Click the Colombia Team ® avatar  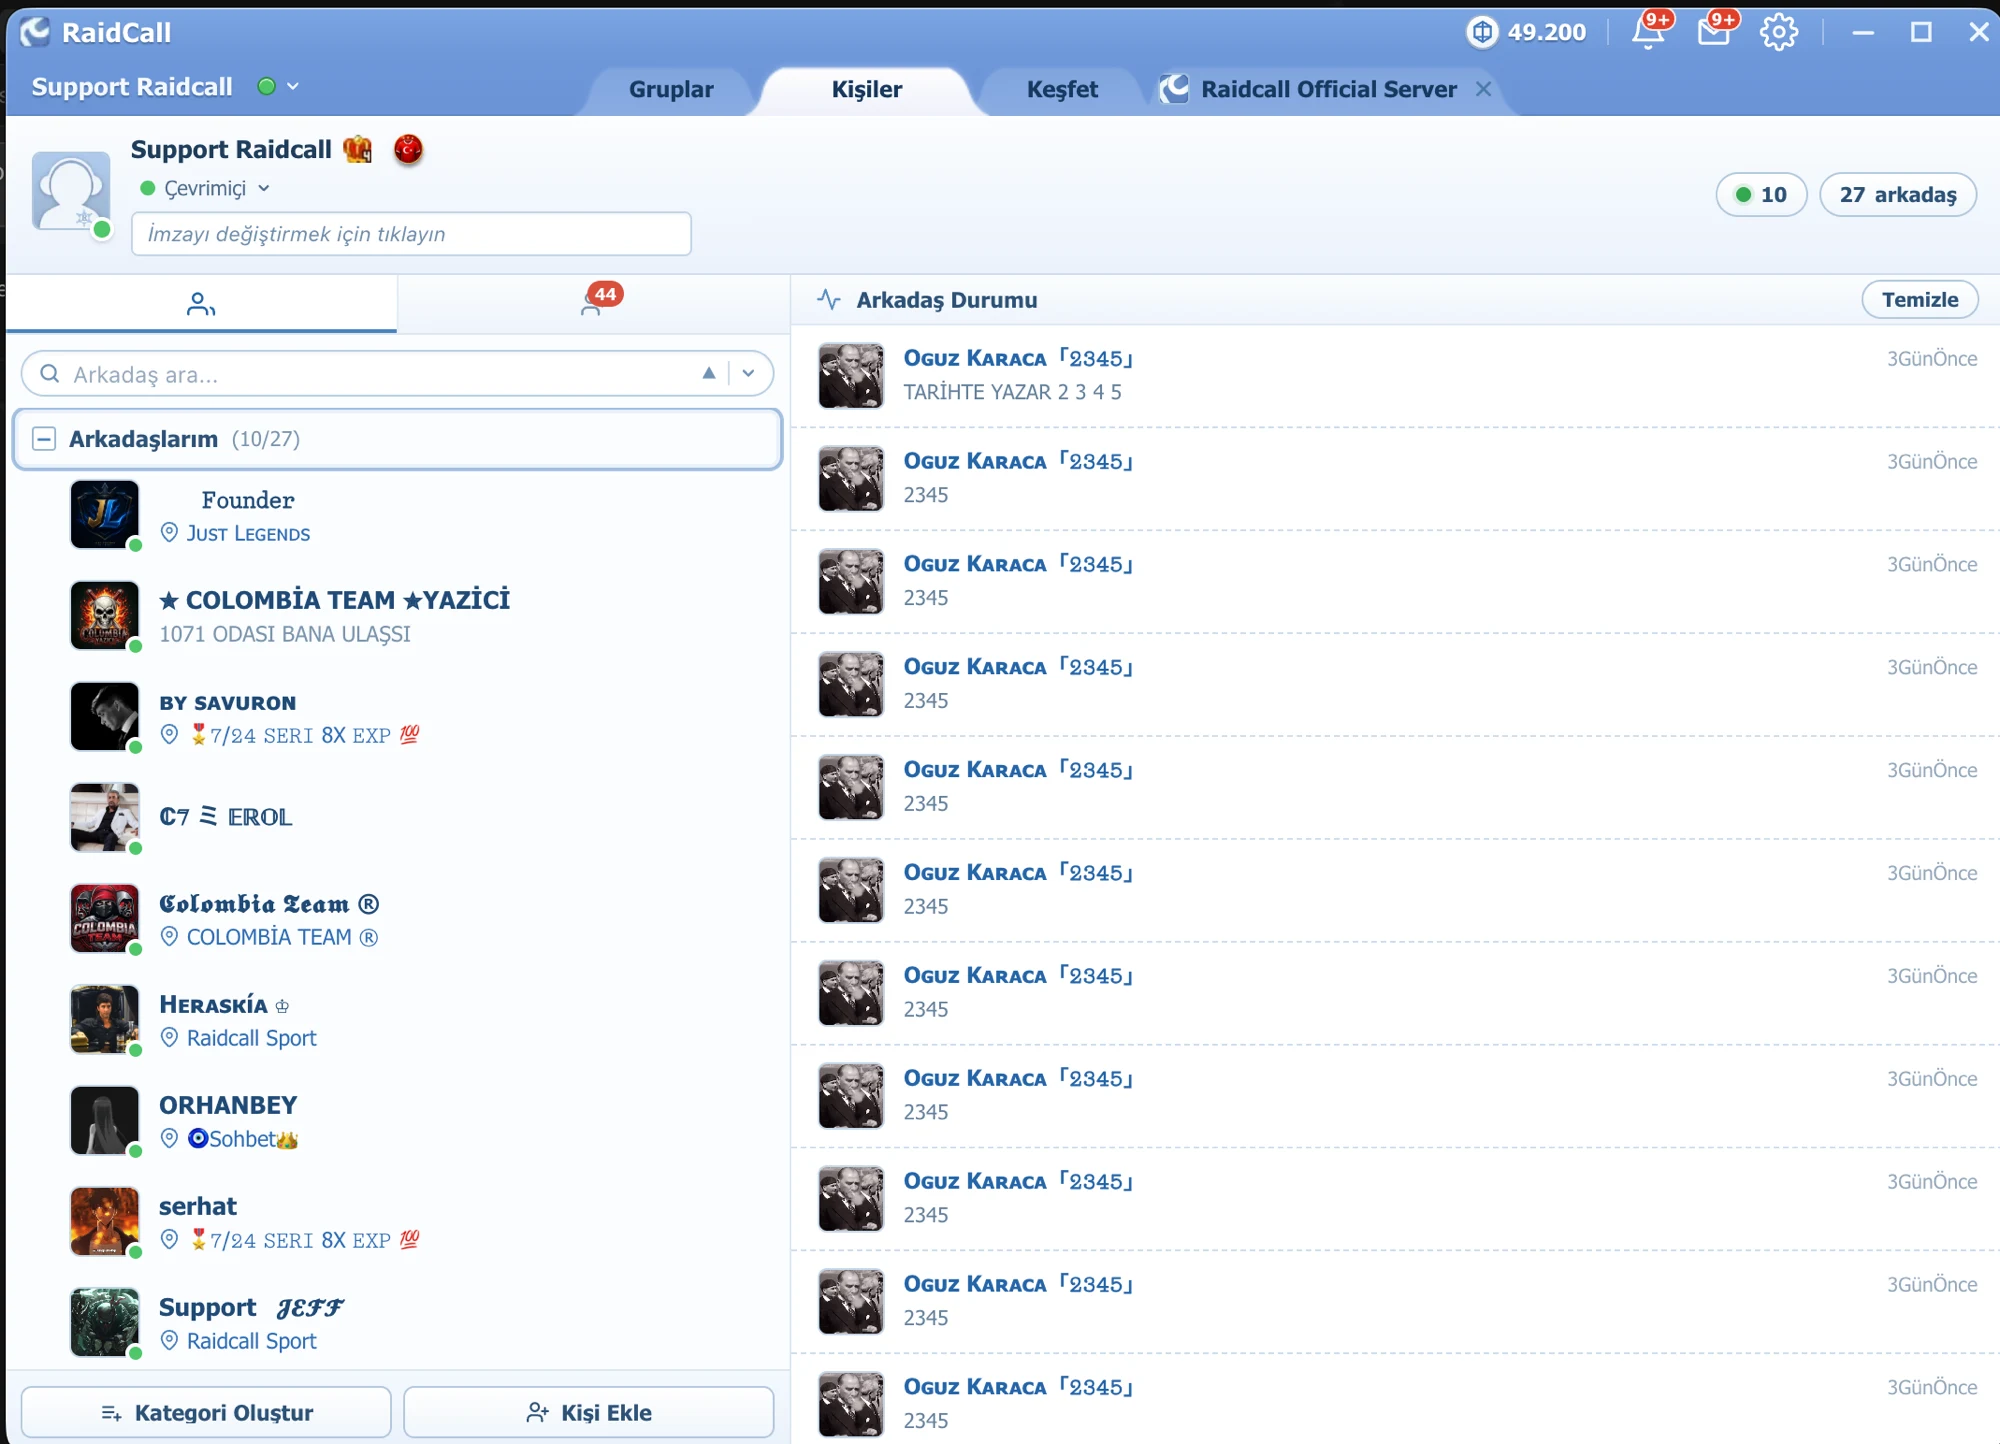point(105,918)
